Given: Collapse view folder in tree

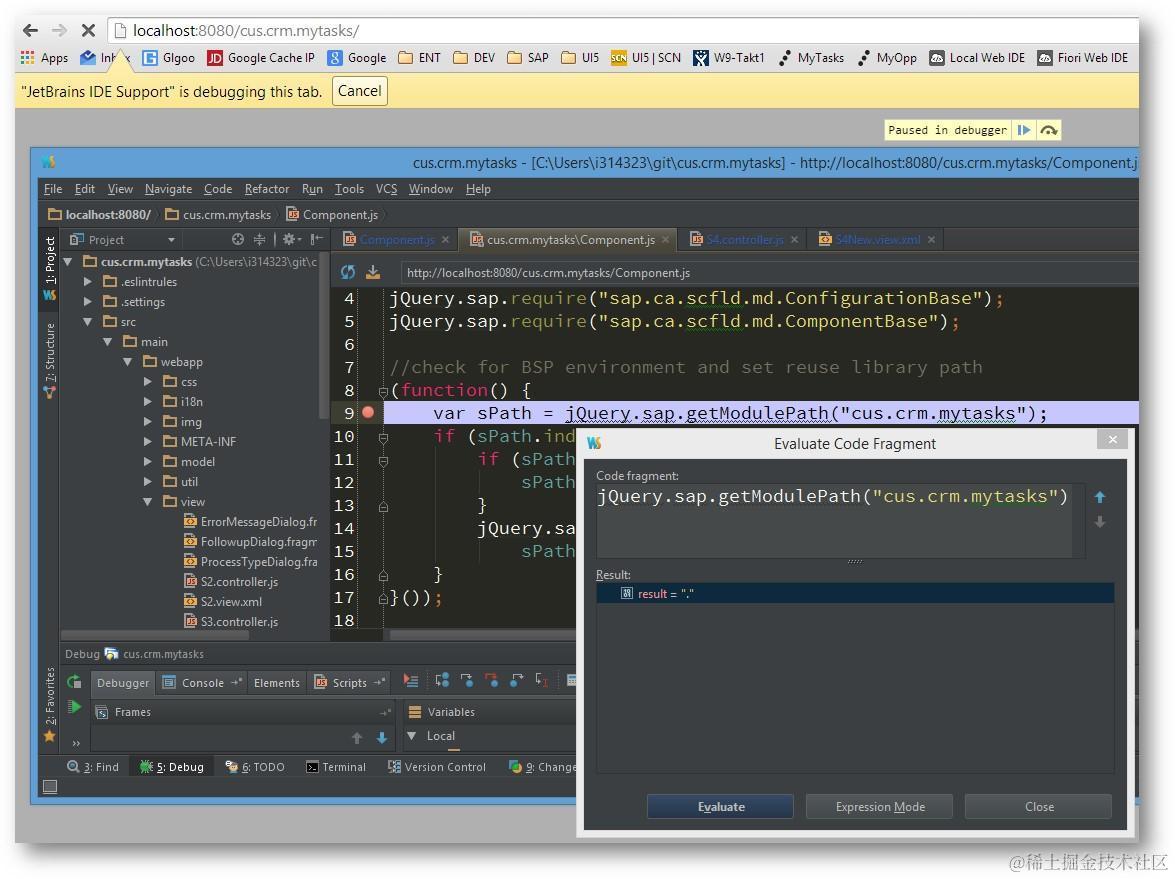Looking at the screenshot, I should pyautogui.click(x=148, y=502).
